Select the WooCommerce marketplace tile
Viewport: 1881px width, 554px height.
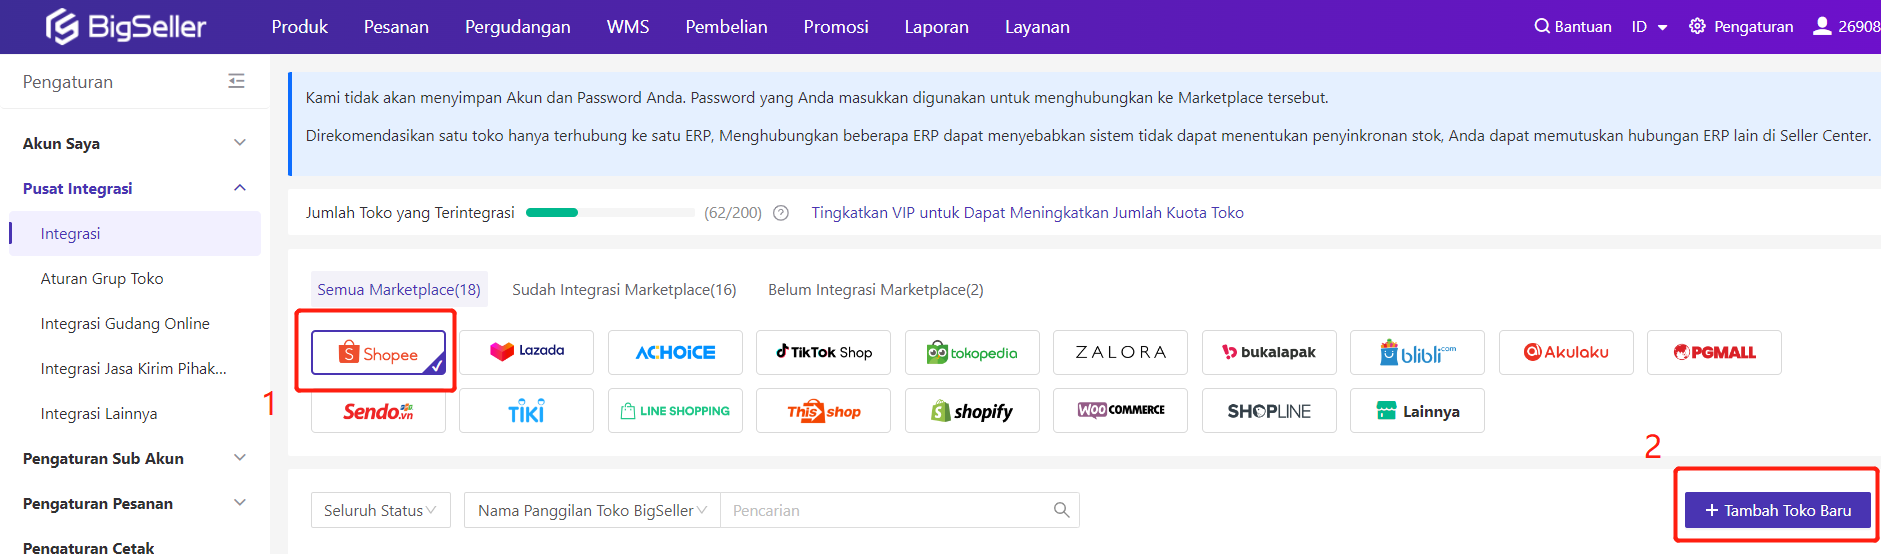1120,411
